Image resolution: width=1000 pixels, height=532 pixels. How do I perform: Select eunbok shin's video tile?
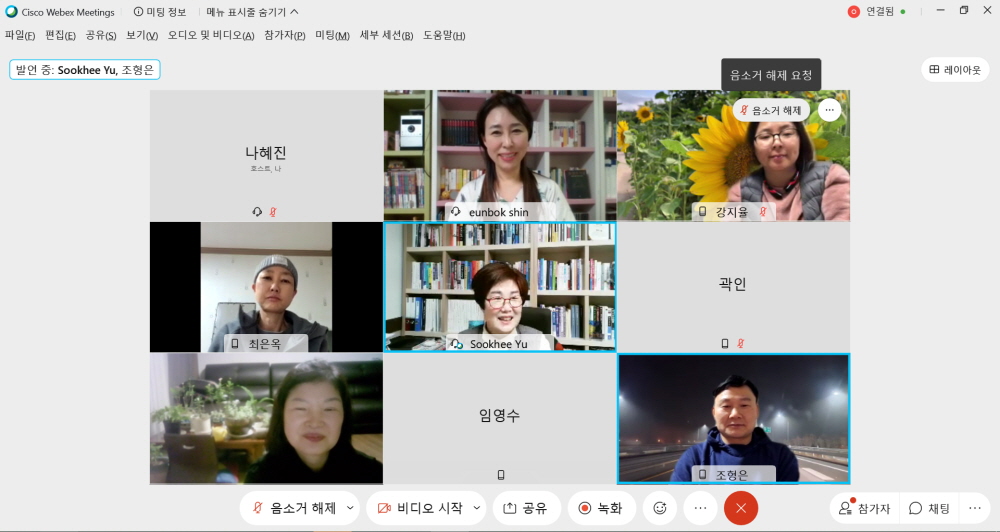[500, 155]
